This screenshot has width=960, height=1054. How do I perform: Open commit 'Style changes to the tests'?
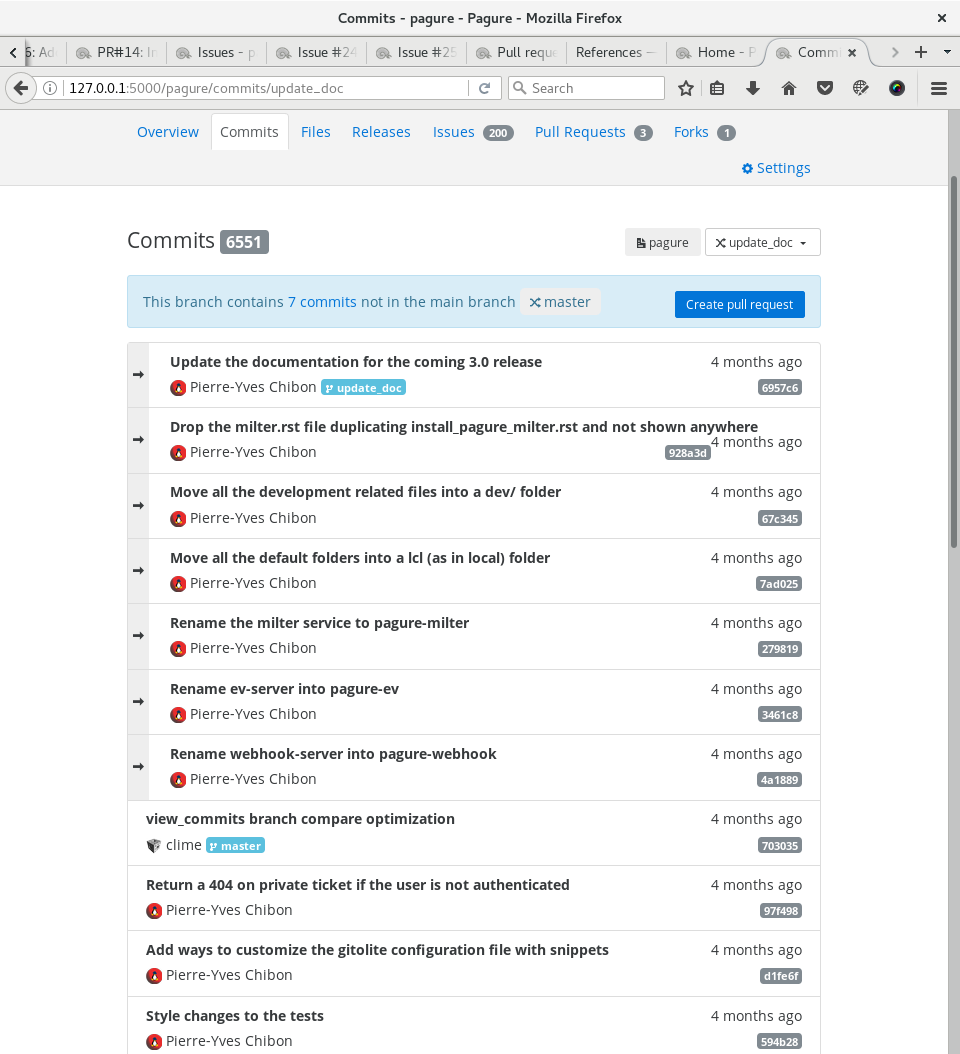coord(235,1016)
